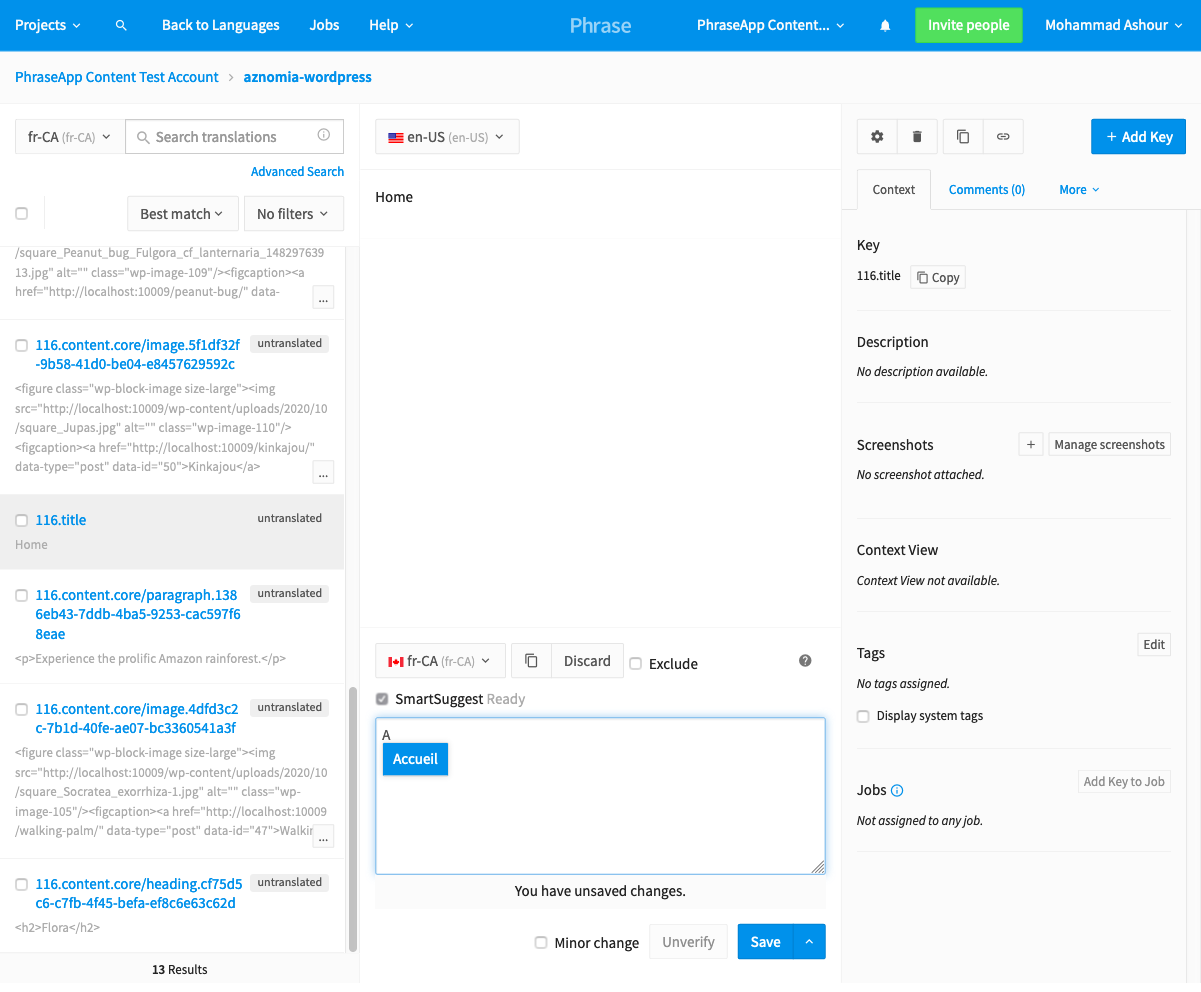Click the notification bell in the top bar
1201x992 pixels.
(884, 25)
